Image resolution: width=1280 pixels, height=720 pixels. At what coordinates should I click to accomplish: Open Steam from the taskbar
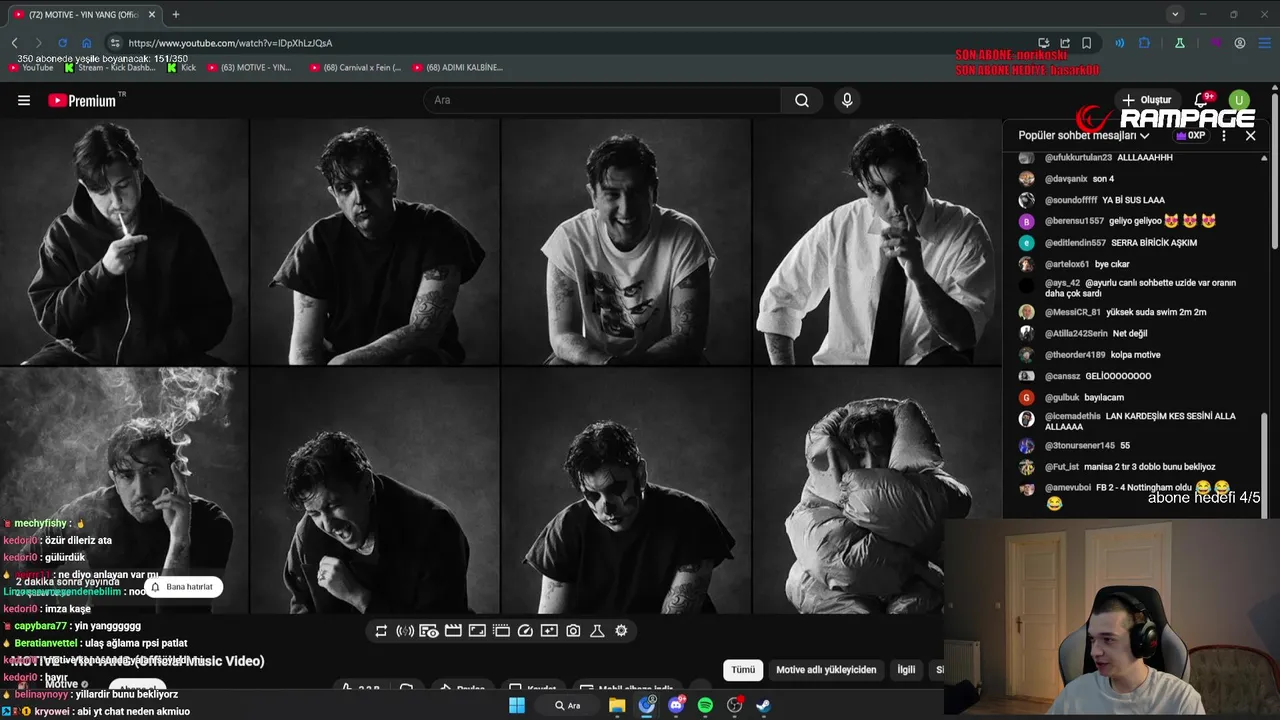tap(764, 705)
